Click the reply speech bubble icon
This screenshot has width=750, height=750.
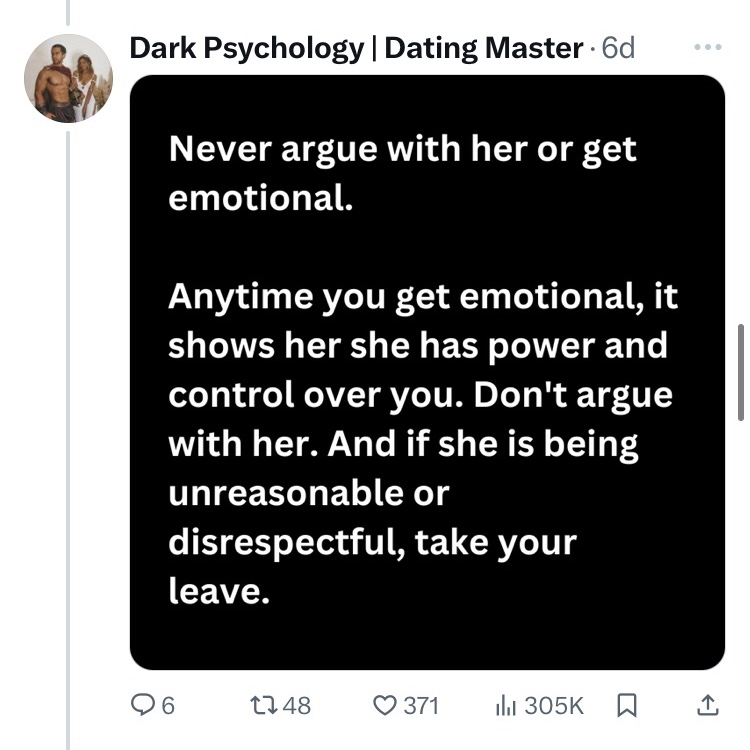(x=147, y=706)
